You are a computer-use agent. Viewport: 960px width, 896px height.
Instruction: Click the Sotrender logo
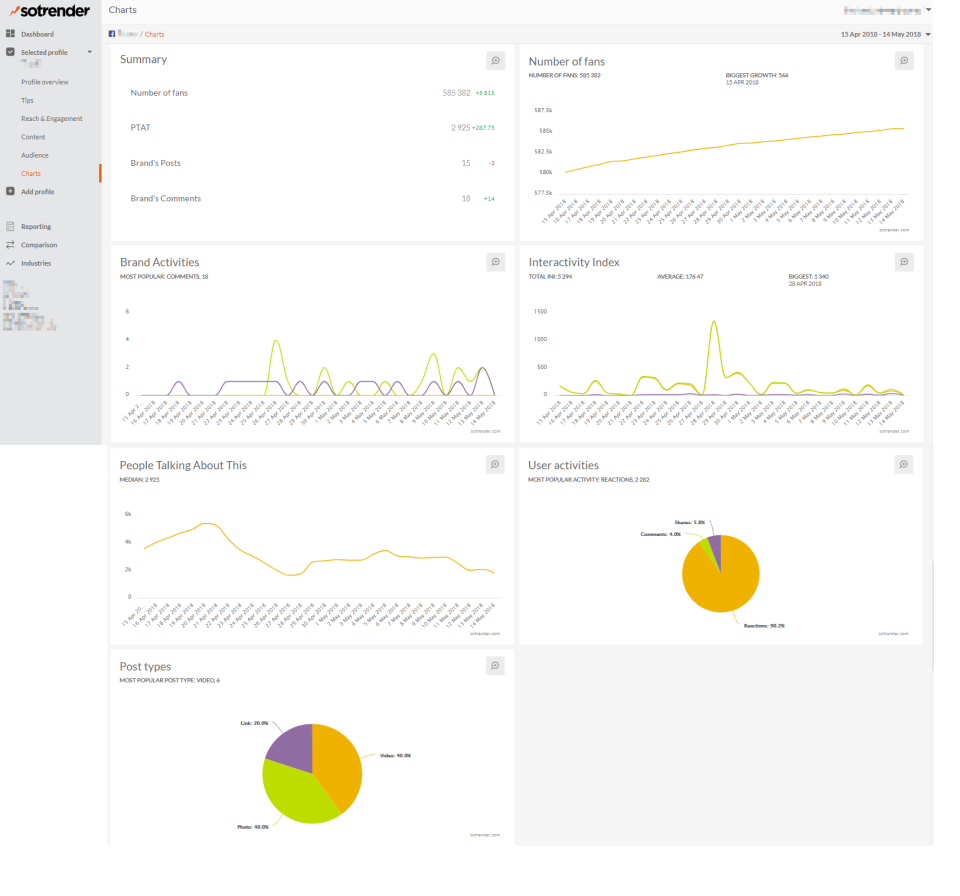pos(48,11)
